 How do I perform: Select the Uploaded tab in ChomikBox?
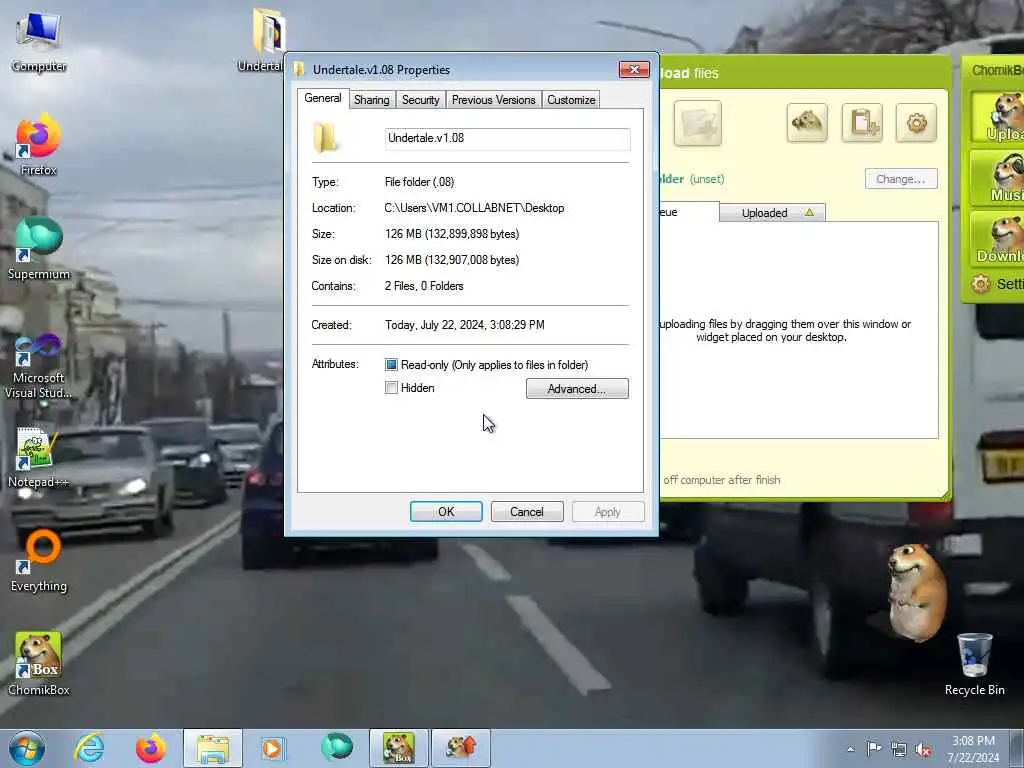773,213
